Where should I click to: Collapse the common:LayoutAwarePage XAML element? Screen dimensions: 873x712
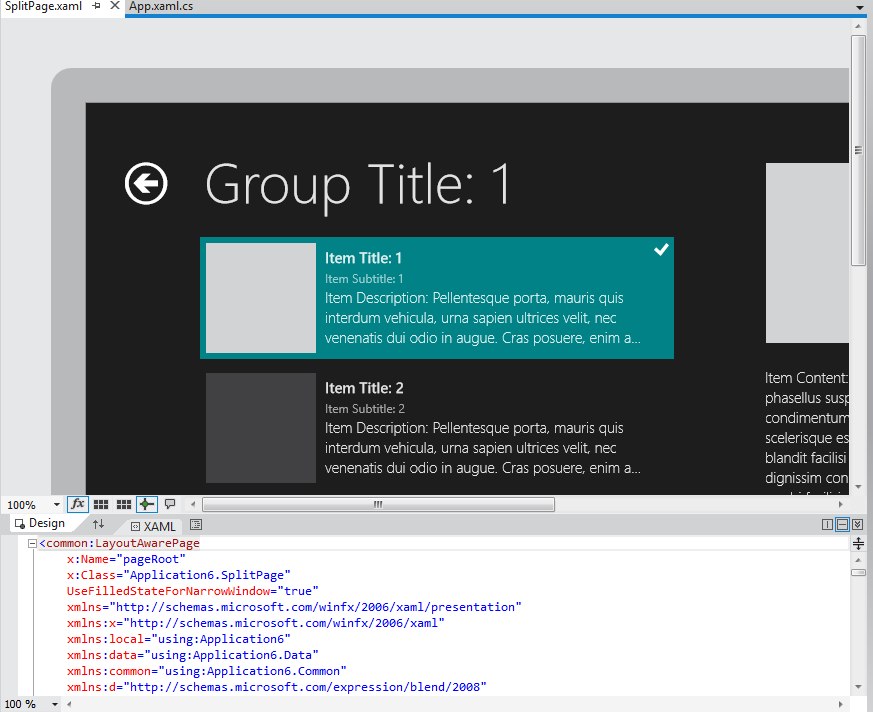point(32,543)
